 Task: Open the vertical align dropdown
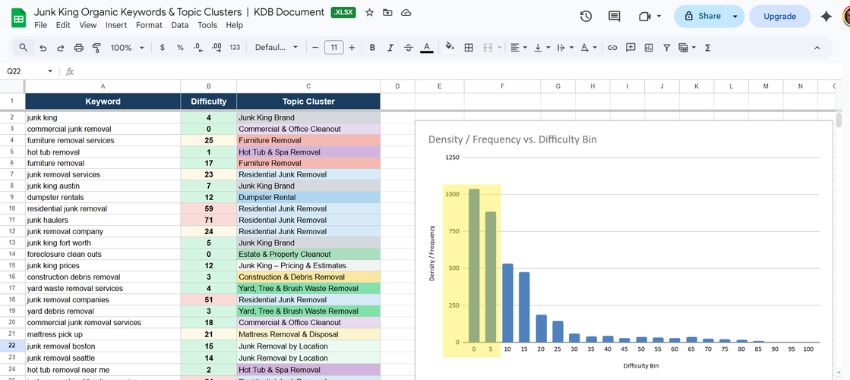tap(542, 48)
